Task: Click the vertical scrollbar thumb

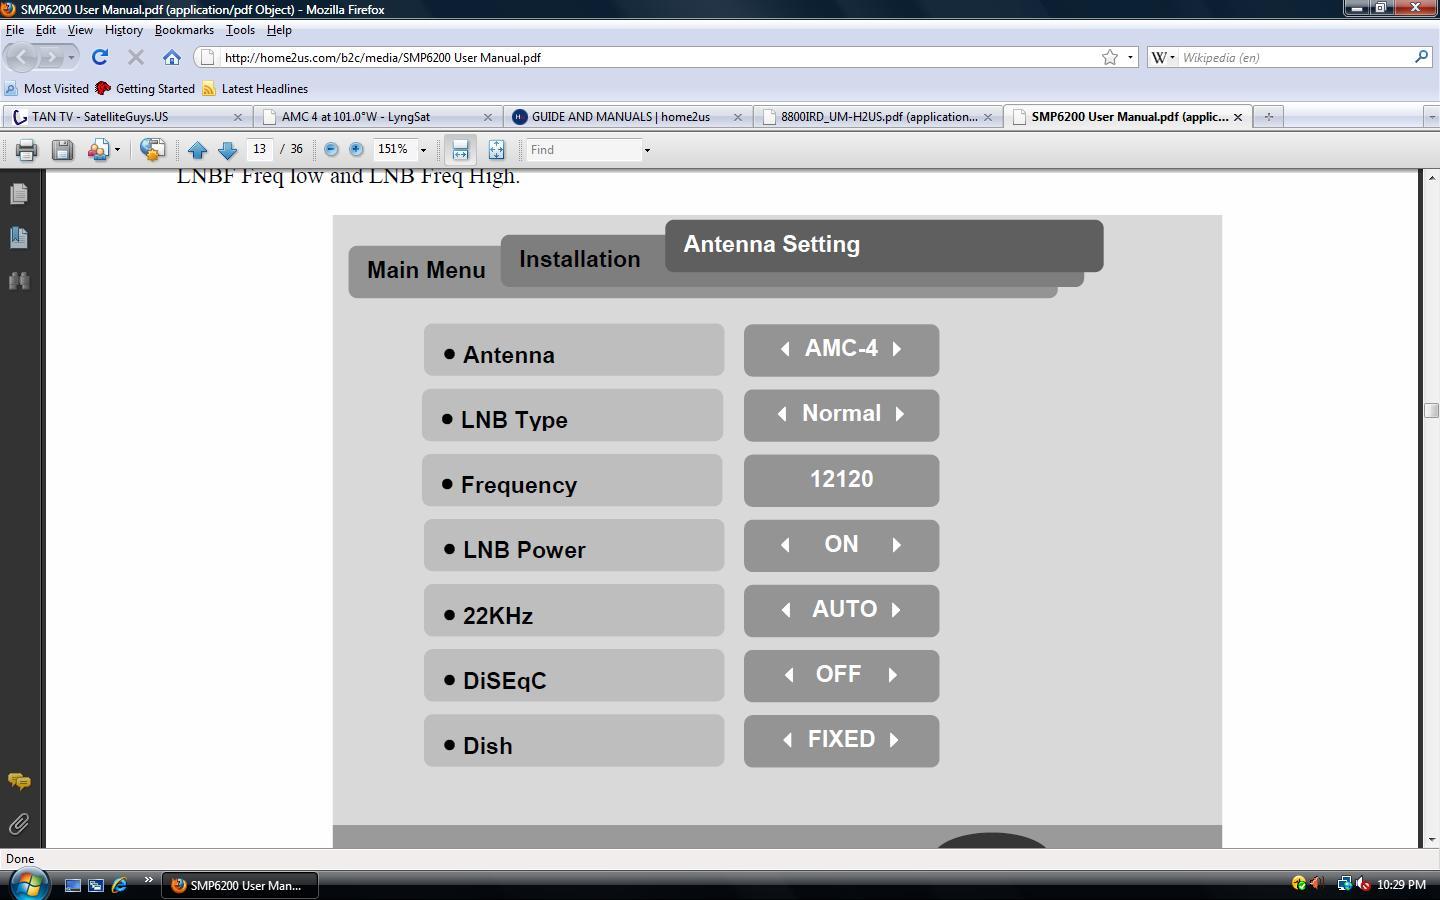Action: pos(1431,411)
